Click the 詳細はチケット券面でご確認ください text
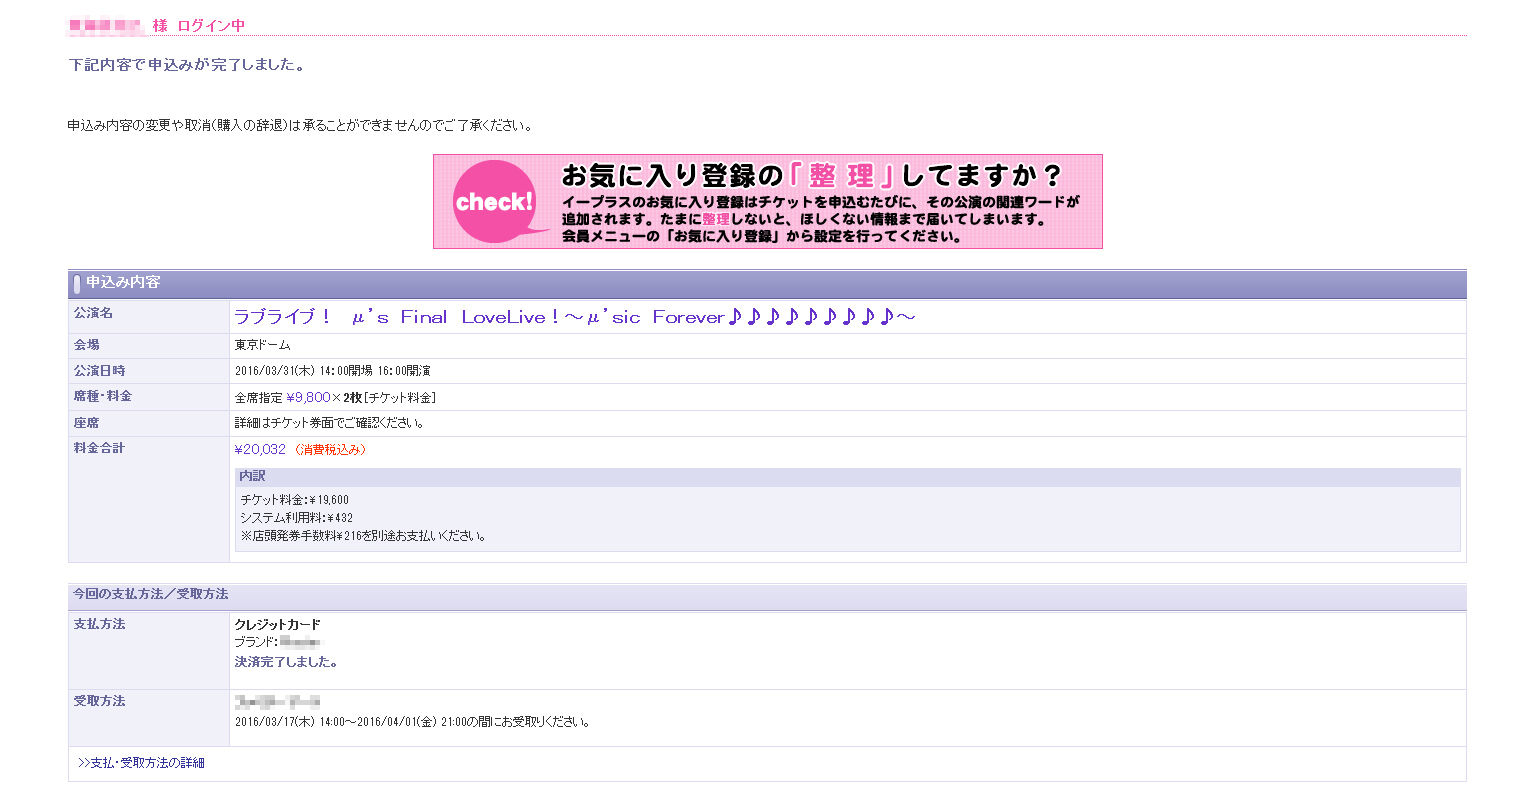 coord(329,423)
